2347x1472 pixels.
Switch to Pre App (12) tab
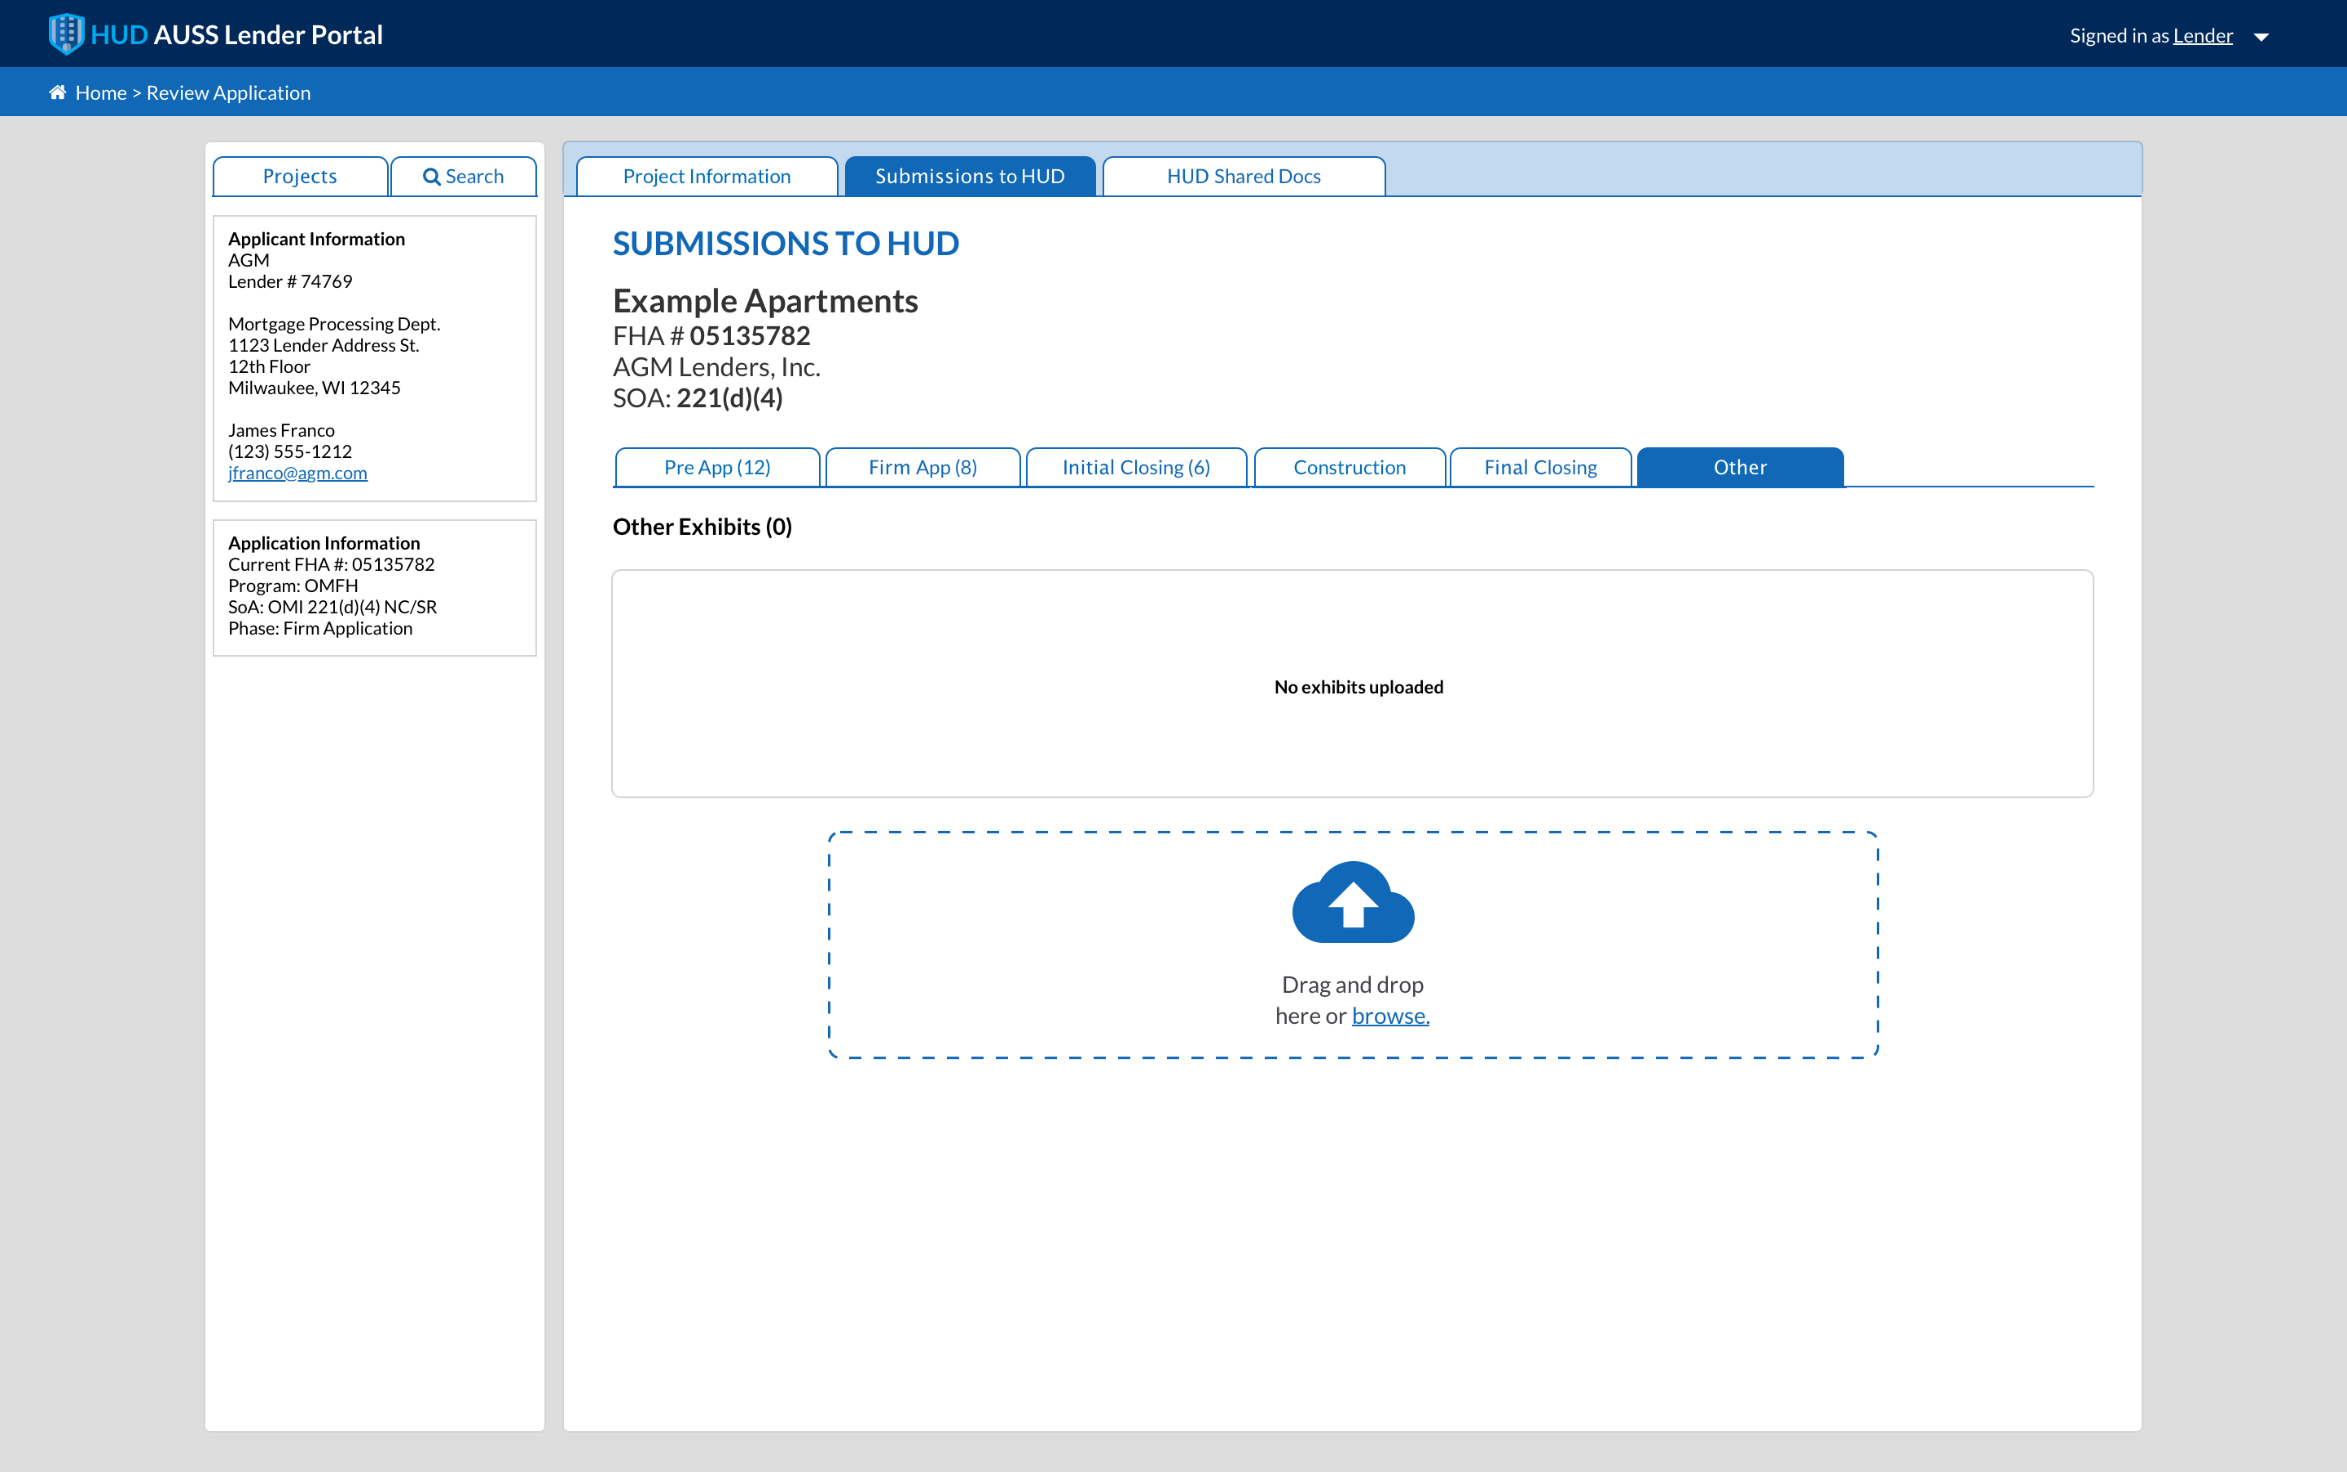click(717, 468)
